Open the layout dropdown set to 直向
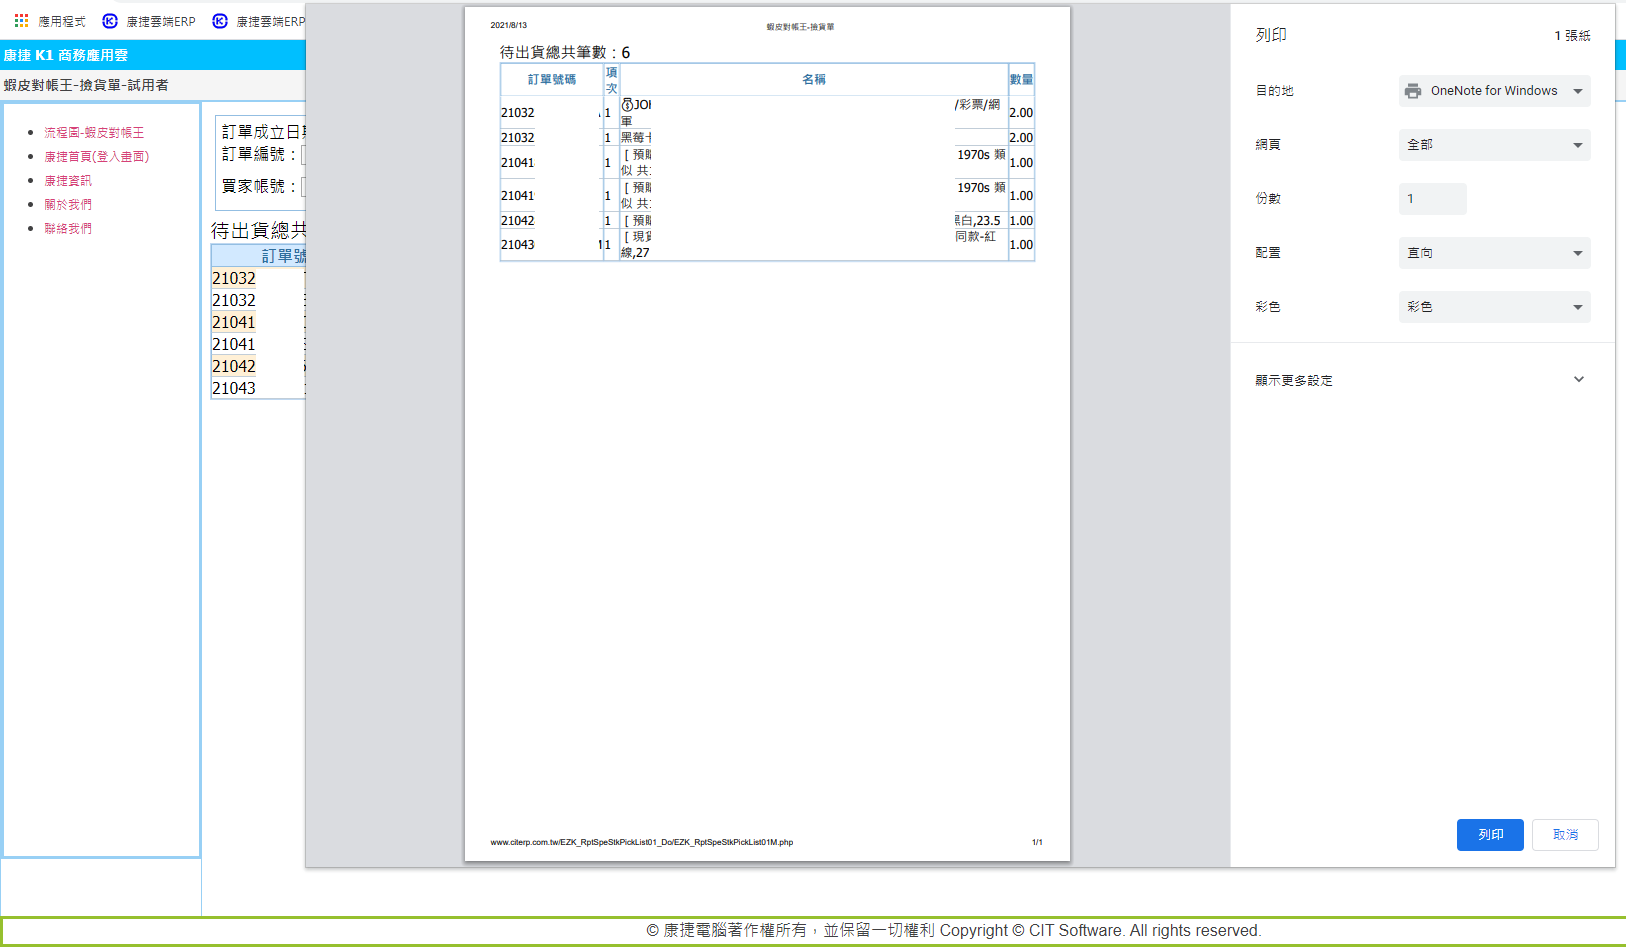Viewport: 1626px width, 947px height. [1494, 253]
